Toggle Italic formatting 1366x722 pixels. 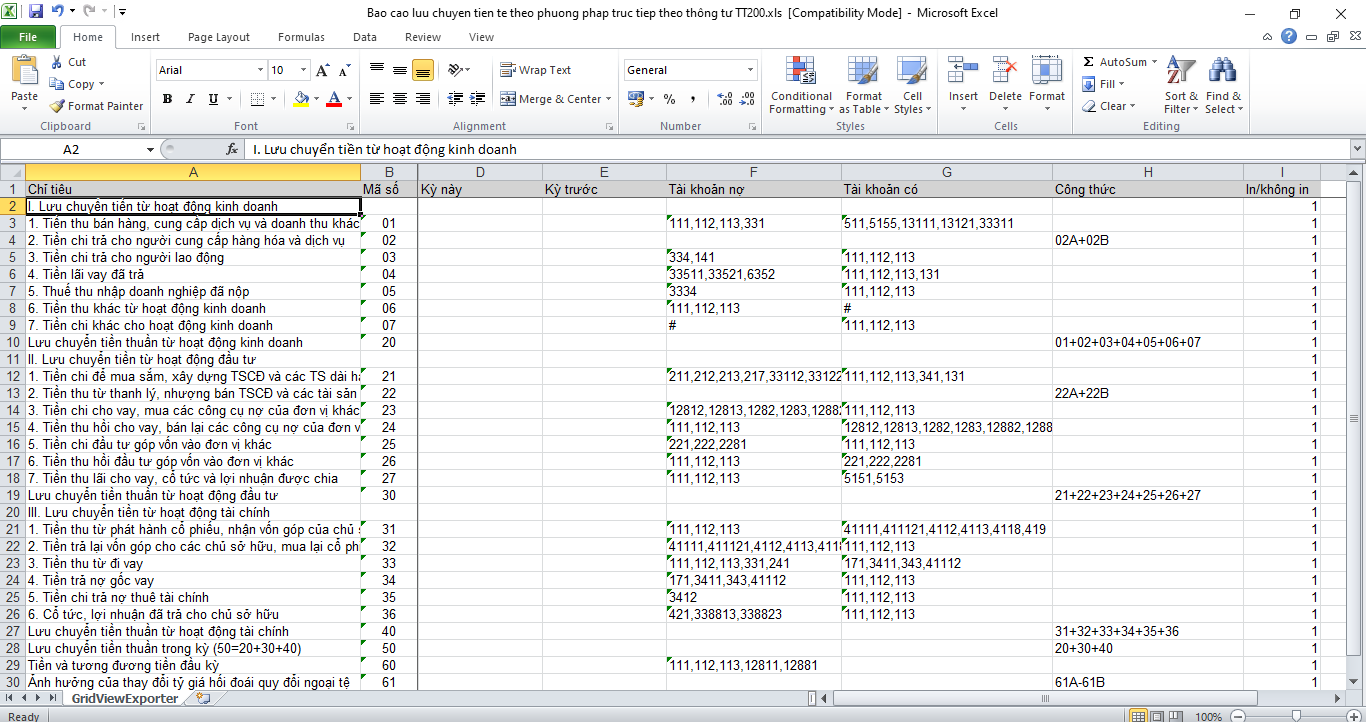pos(190,99)
